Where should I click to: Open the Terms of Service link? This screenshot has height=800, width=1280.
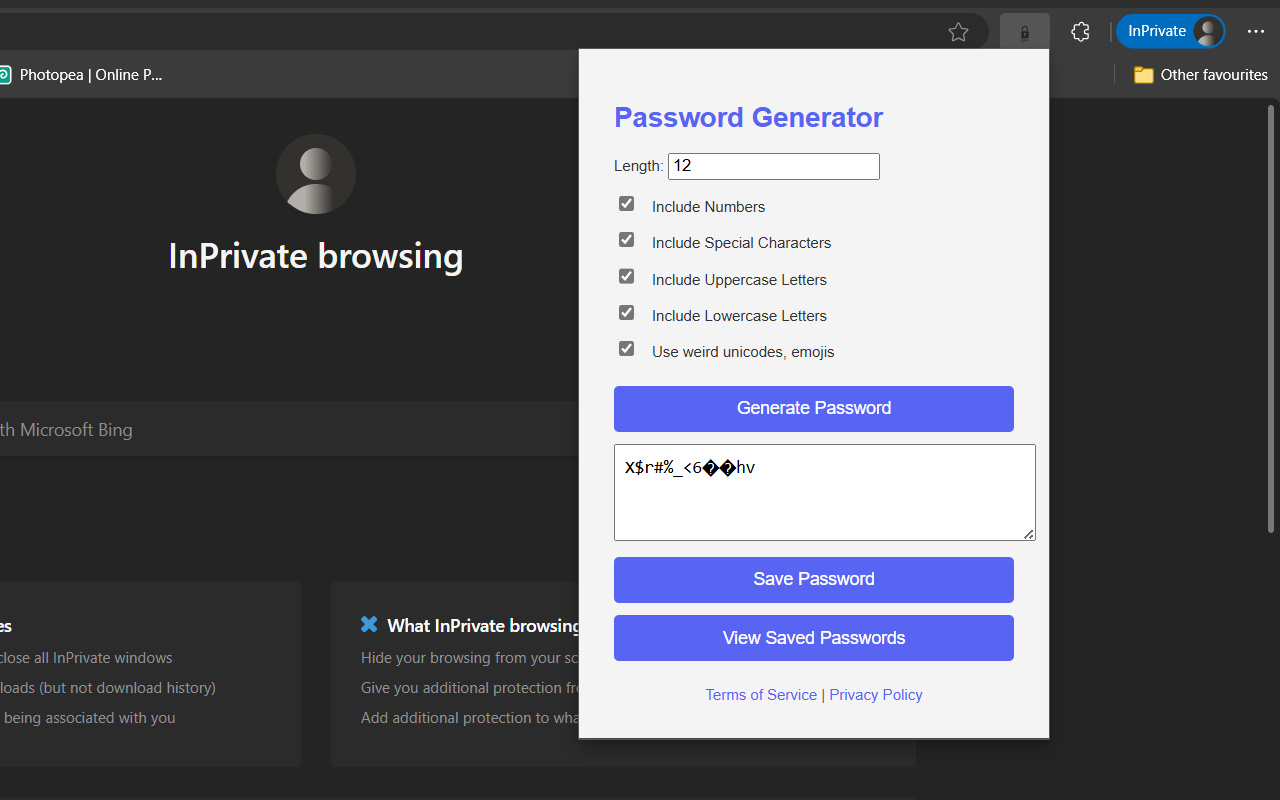click(761, 695)
